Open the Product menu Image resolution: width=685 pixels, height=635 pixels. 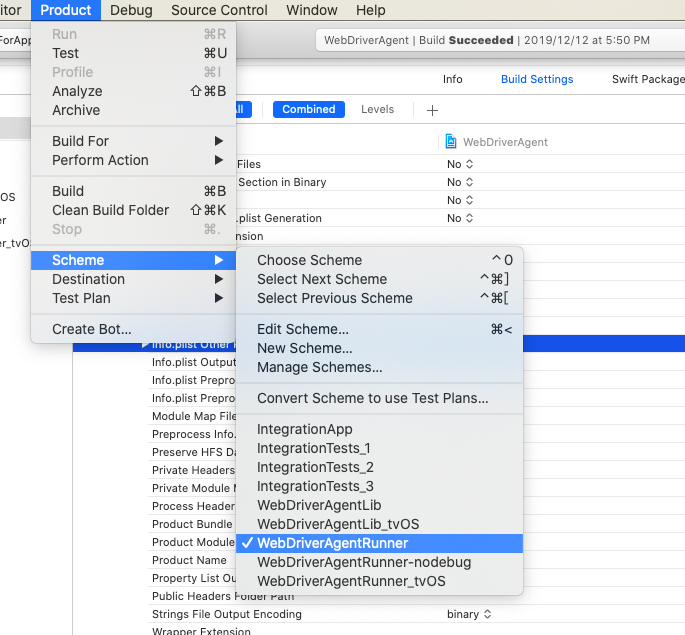coord(66,10)
